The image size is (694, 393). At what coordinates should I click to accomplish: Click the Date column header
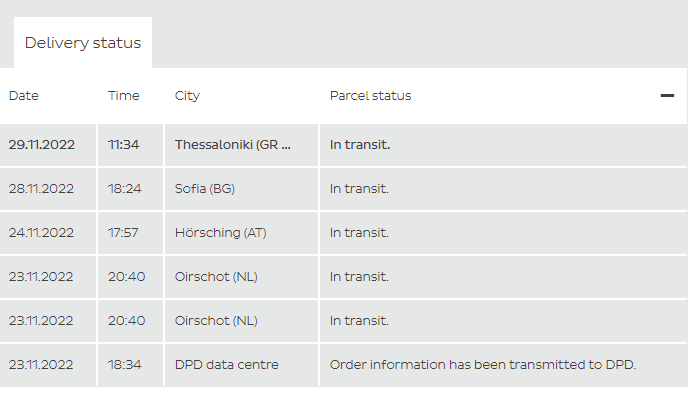(x=23, y=96)
